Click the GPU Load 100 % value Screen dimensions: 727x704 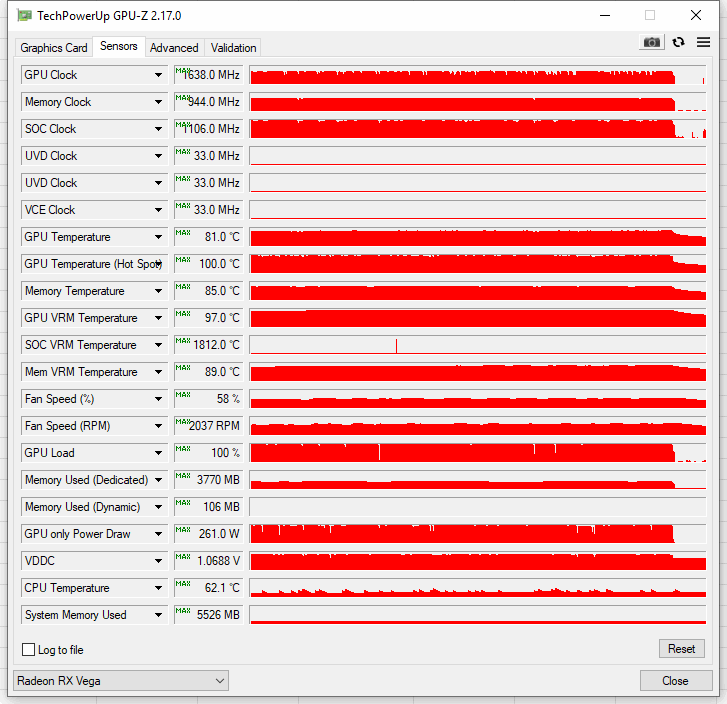click(209, 453)
